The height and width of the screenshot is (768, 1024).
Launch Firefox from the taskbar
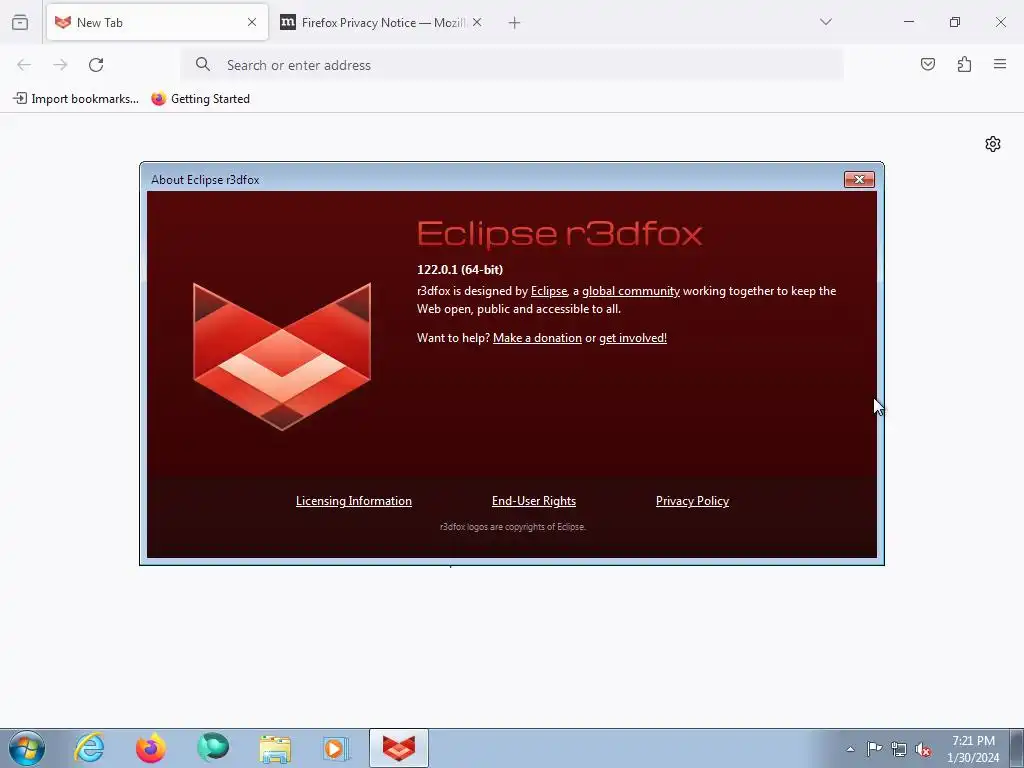pyautogui.click(x=151, y=748)
